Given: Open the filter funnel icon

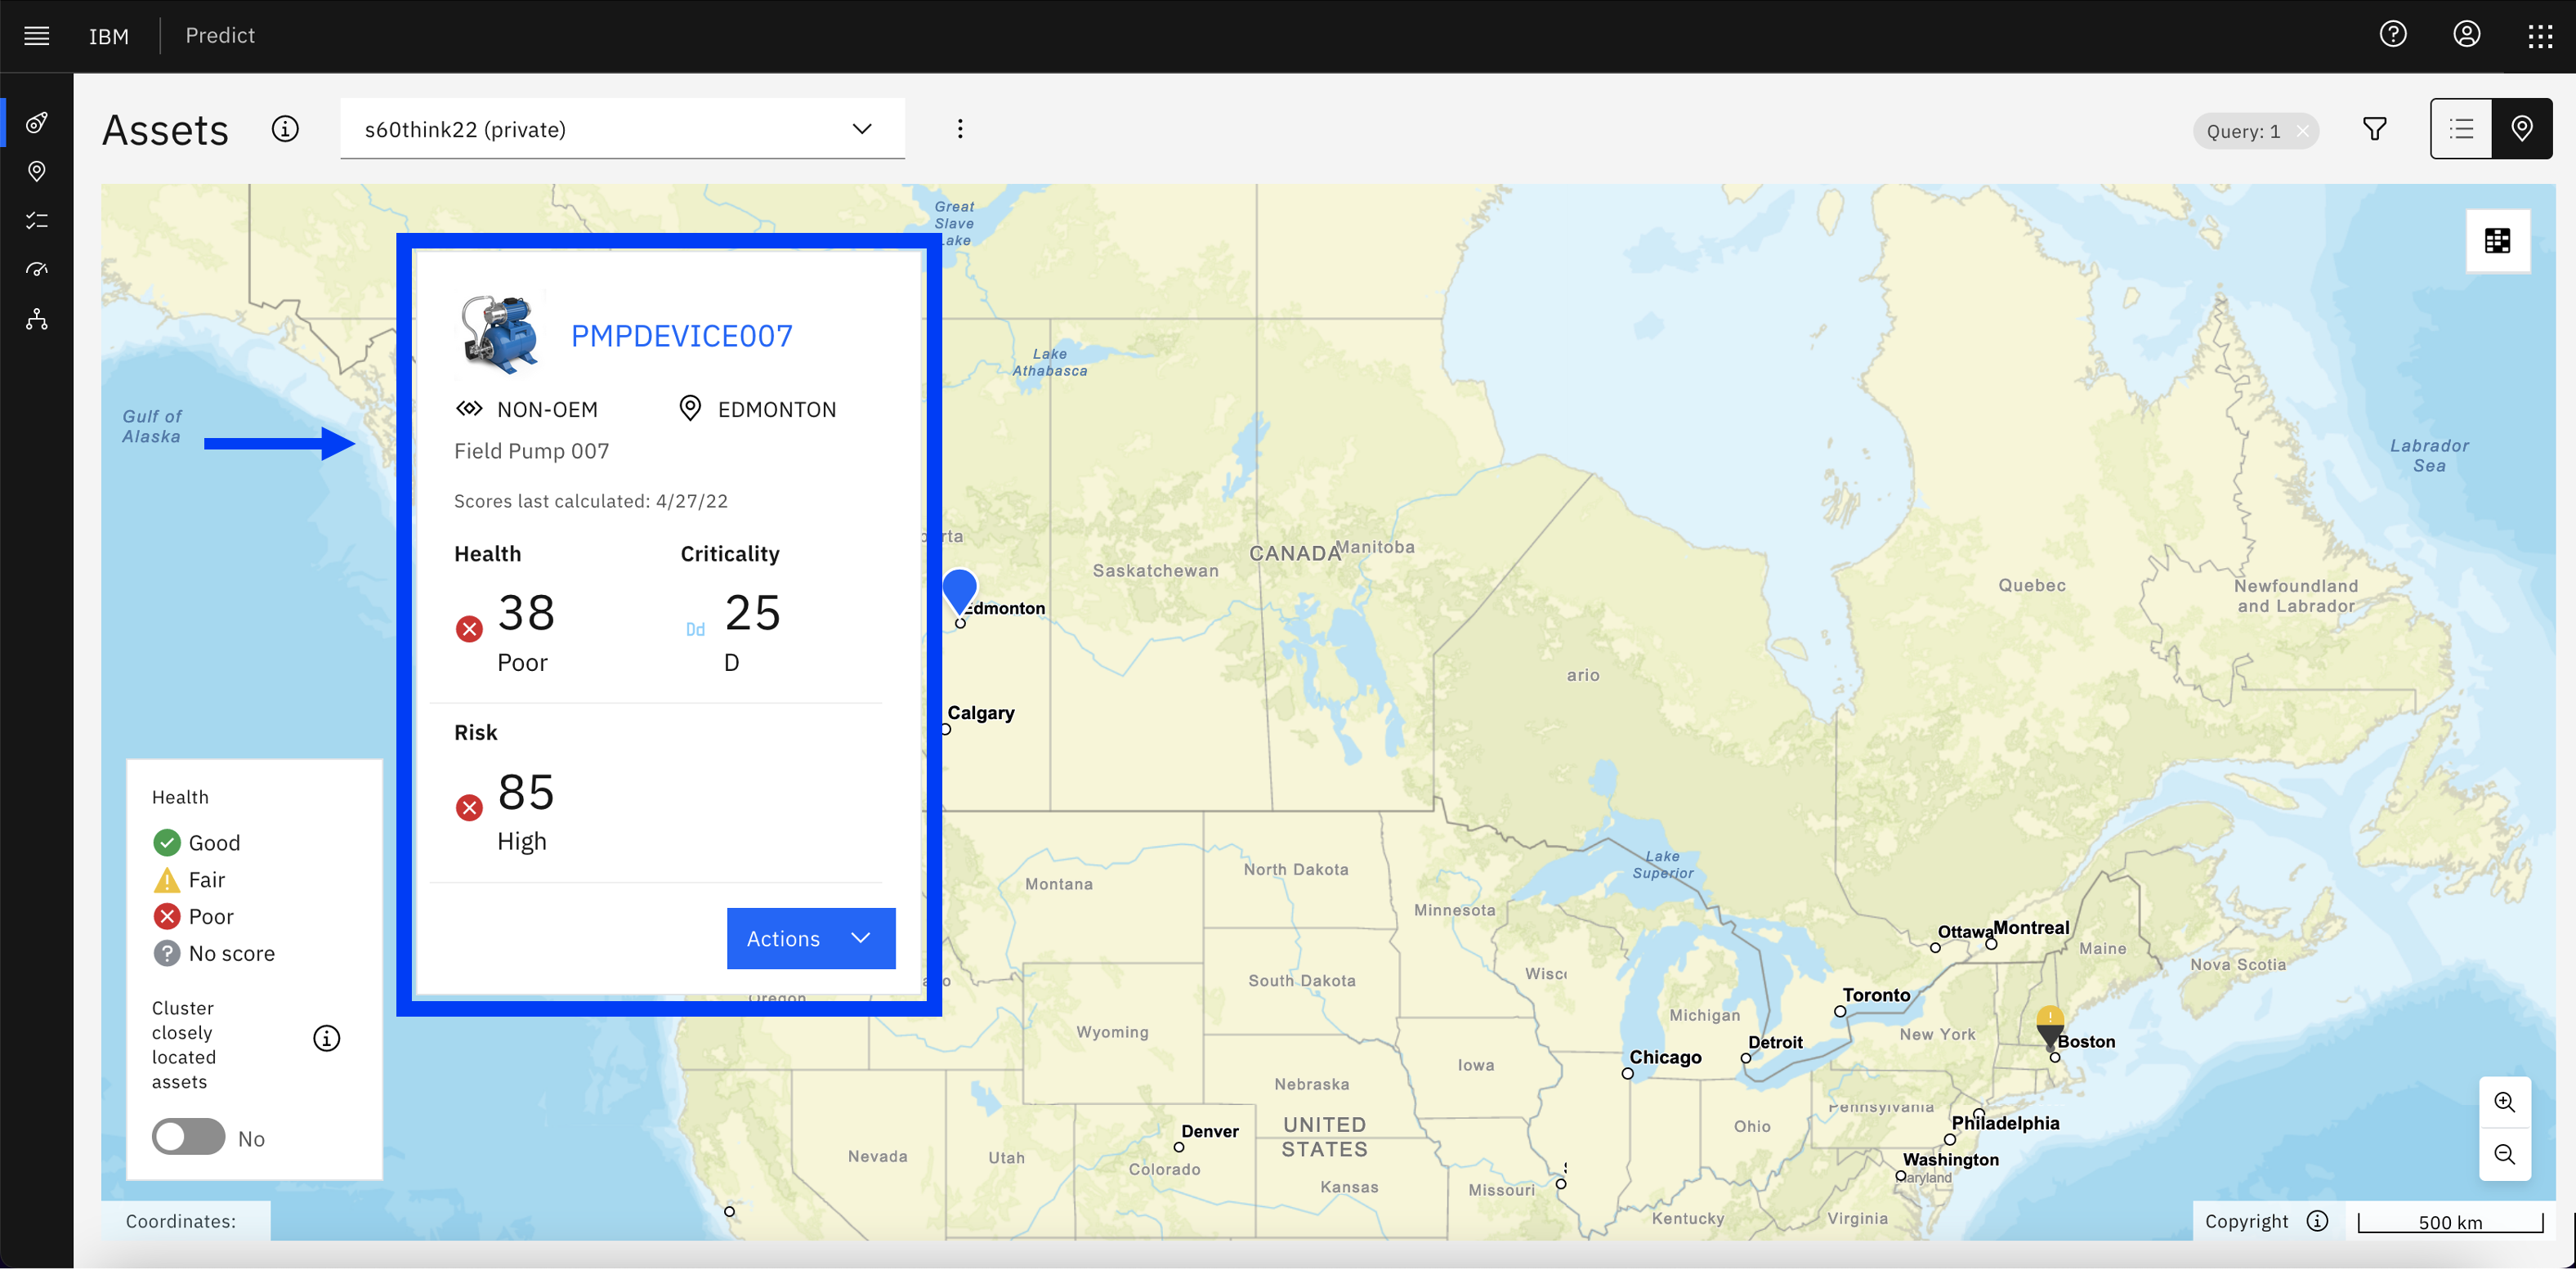Looking at the screenshot, I should (x=2375, y=129).
